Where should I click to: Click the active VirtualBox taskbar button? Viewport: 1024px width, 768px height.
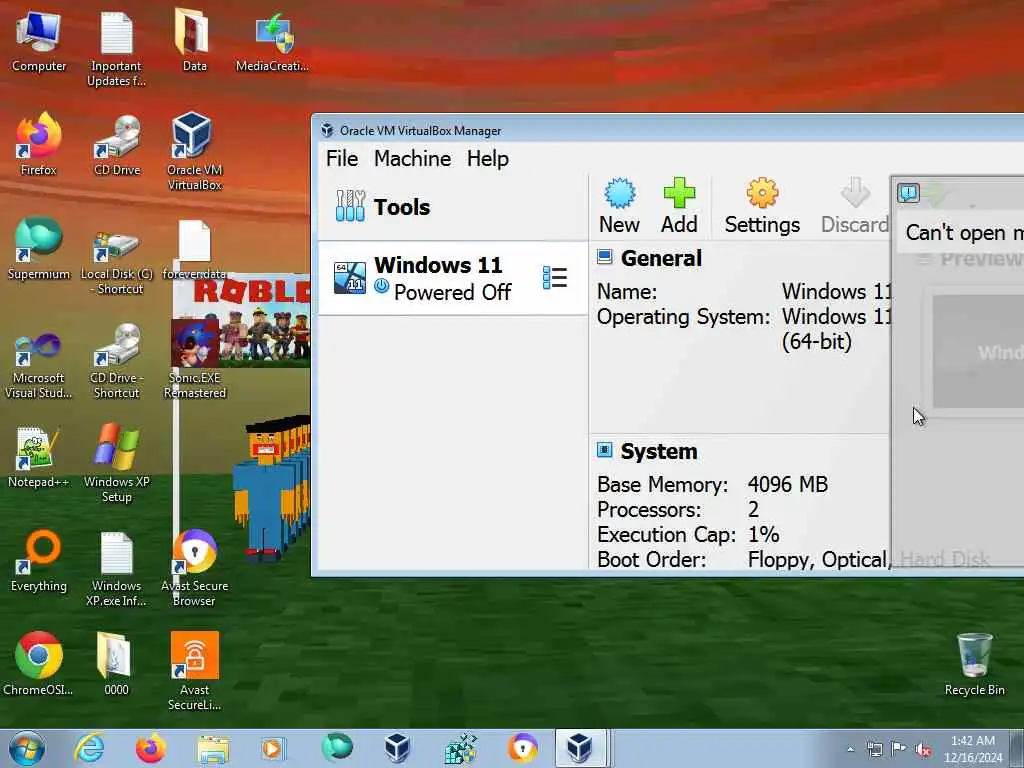point(580,748)
